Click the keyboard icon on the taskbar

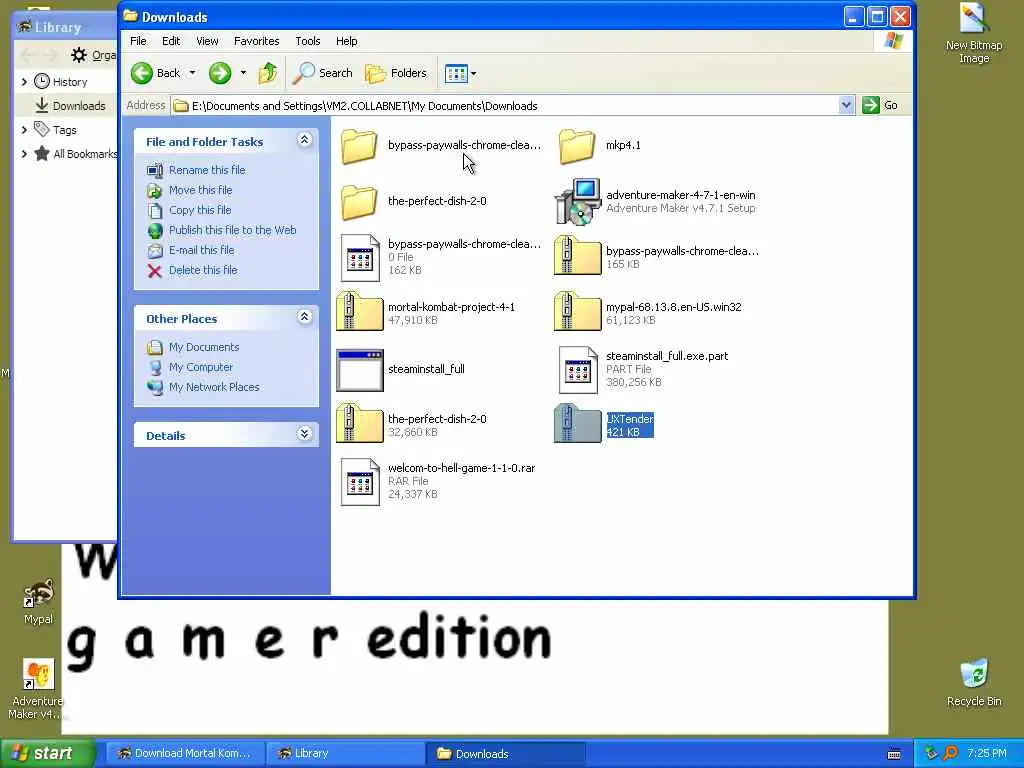(x=894, y=754)
